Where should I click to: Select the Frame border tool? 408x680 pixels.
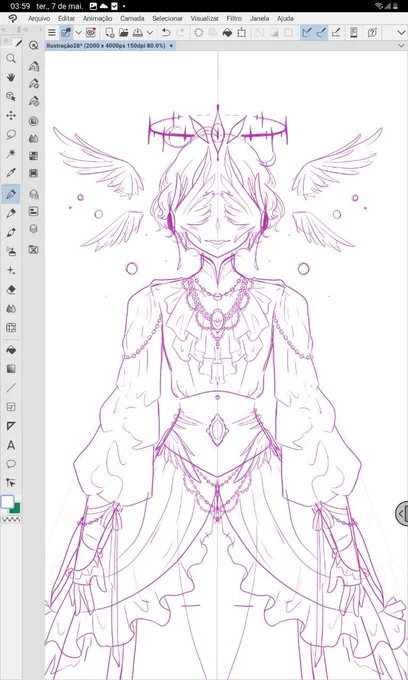coord(11,407)
